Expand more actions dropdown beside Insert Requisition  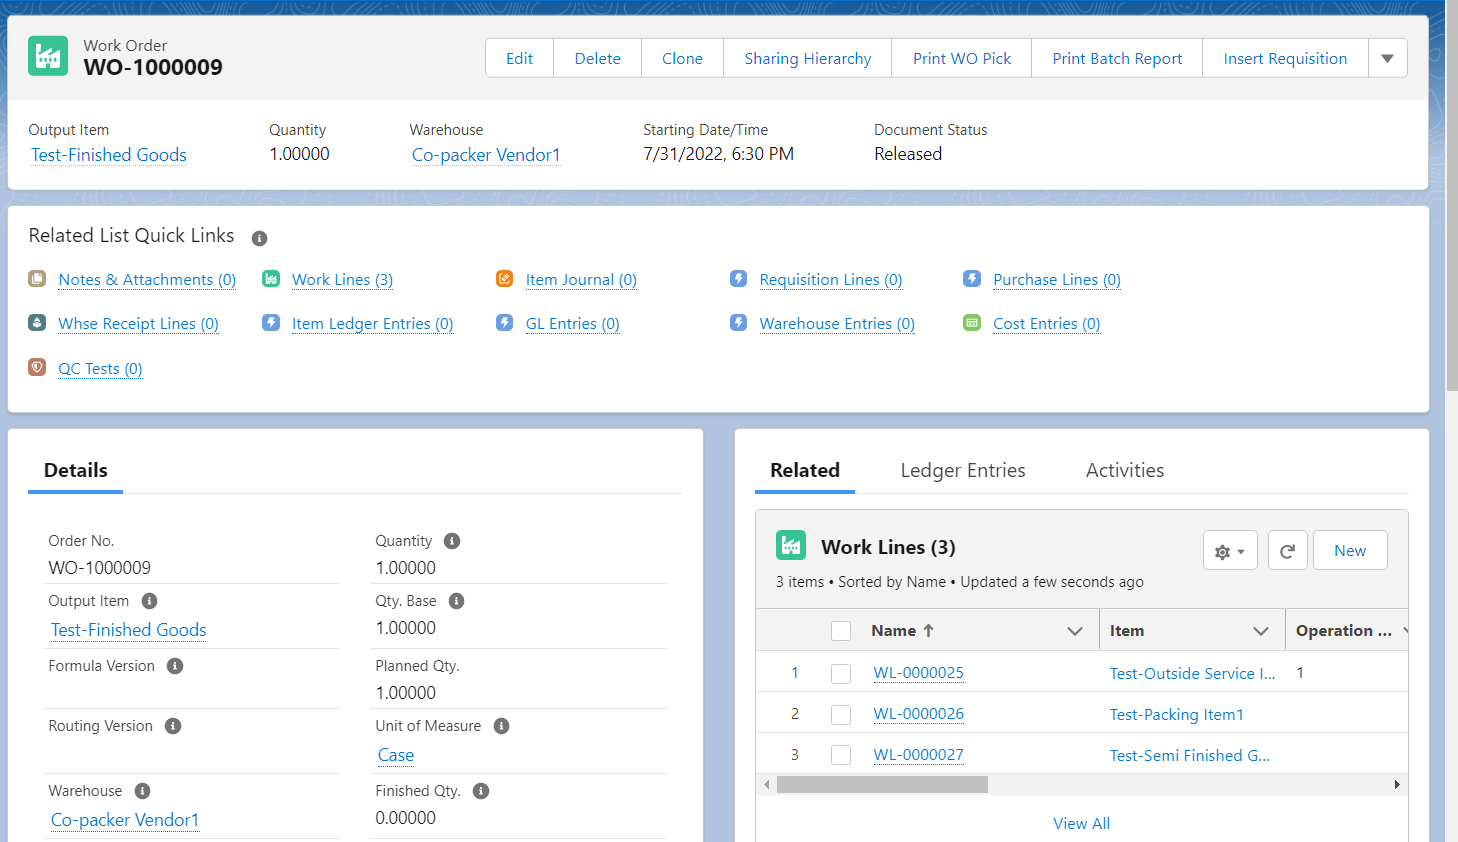tap(1387, 58)
